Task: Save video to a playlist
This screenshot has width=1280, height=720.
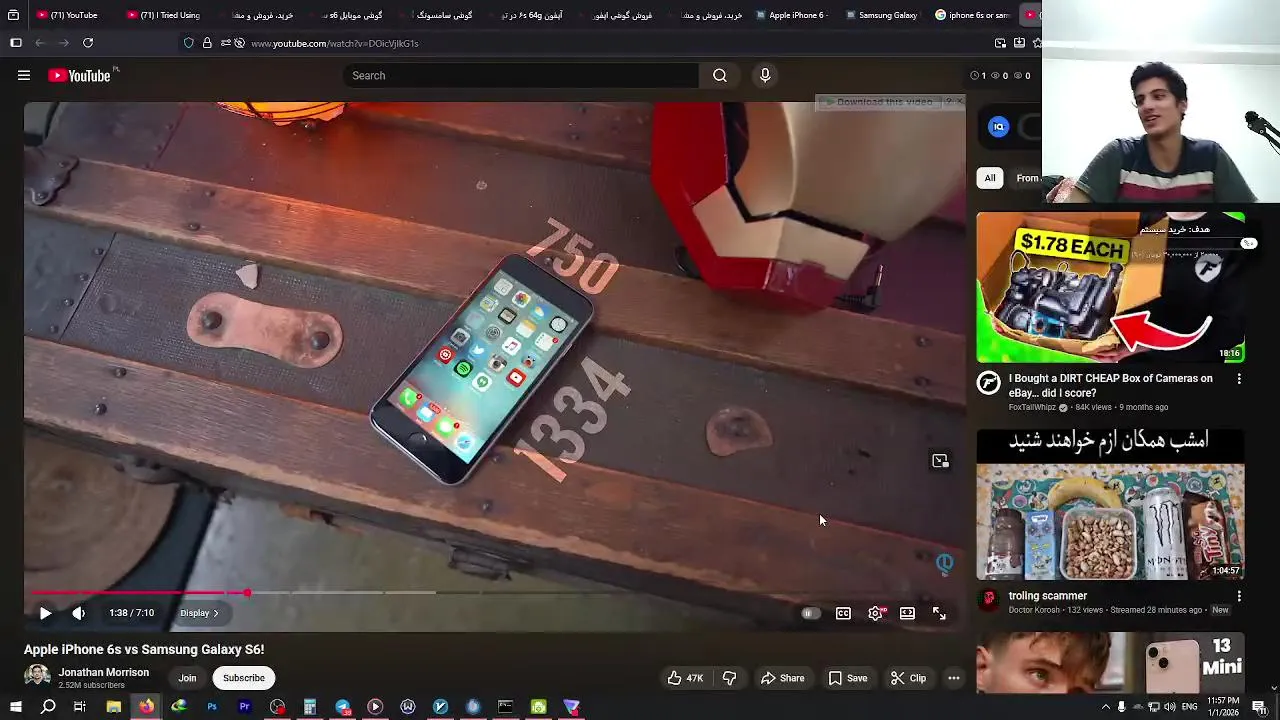Action: coord(848,678)
